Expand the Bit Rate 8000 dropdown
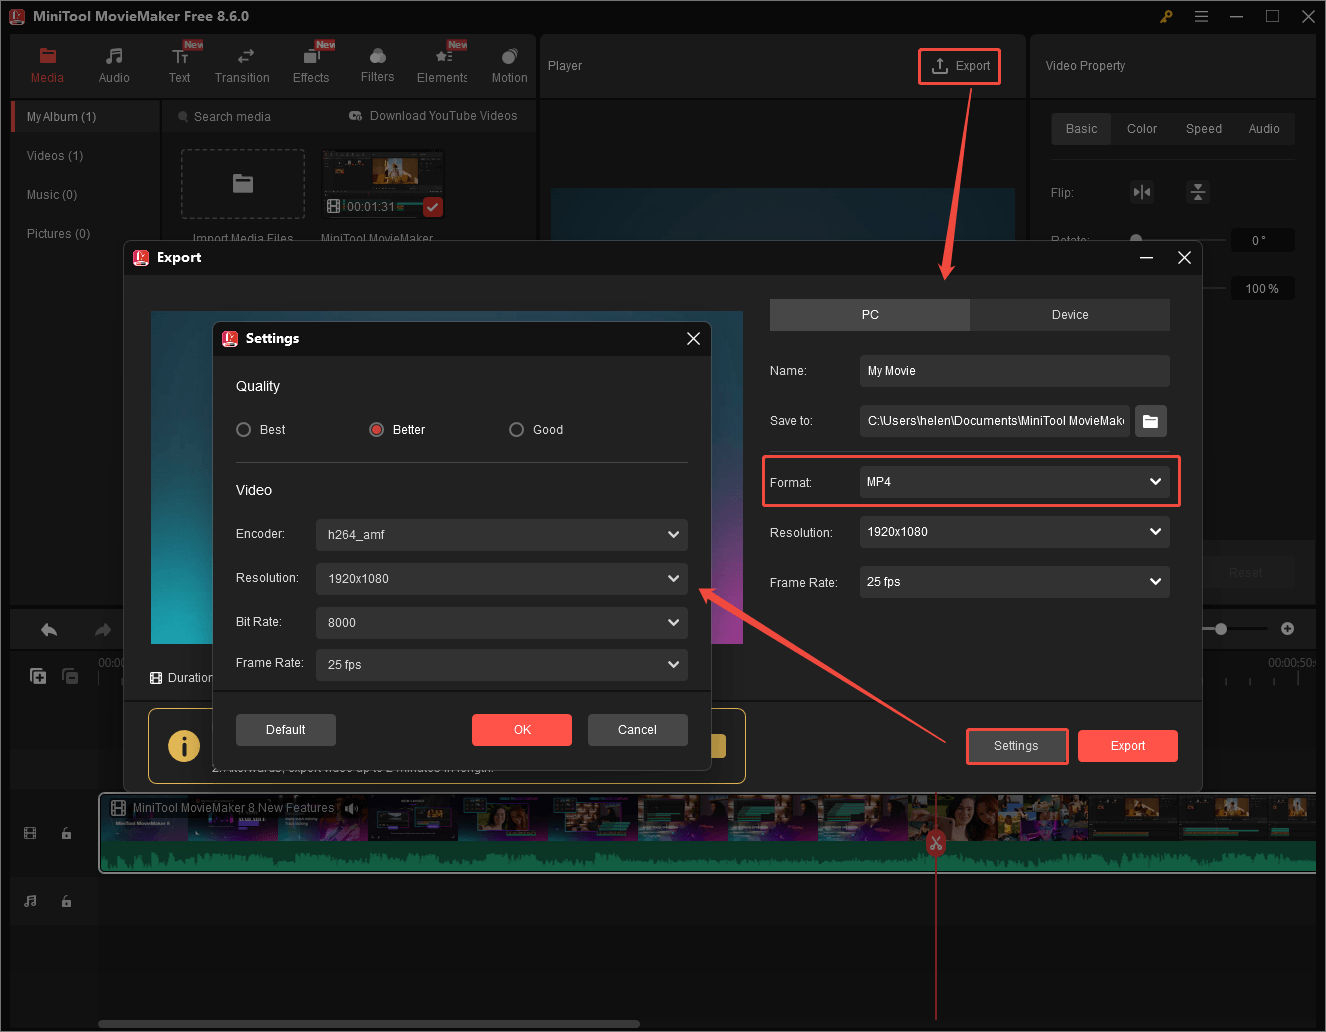1326x1032 pixels. [502, 623]
